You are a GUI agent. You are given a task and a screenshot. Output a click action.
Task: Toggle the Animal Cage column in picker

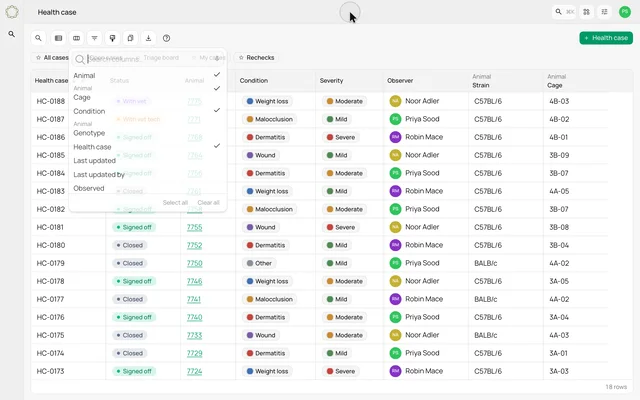(147, 93)
